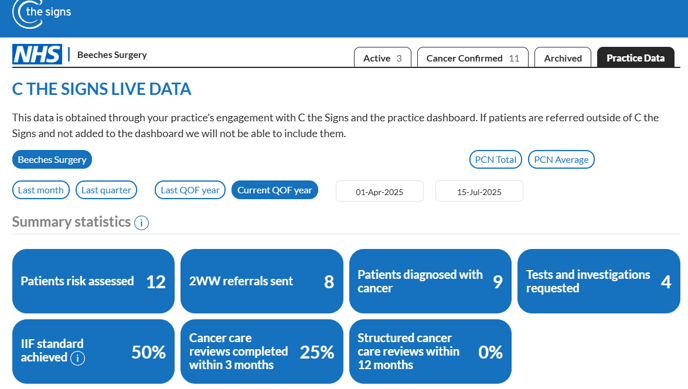
Task: View the Patients diagnosed with cancer tile
Action: click(430, 281)
